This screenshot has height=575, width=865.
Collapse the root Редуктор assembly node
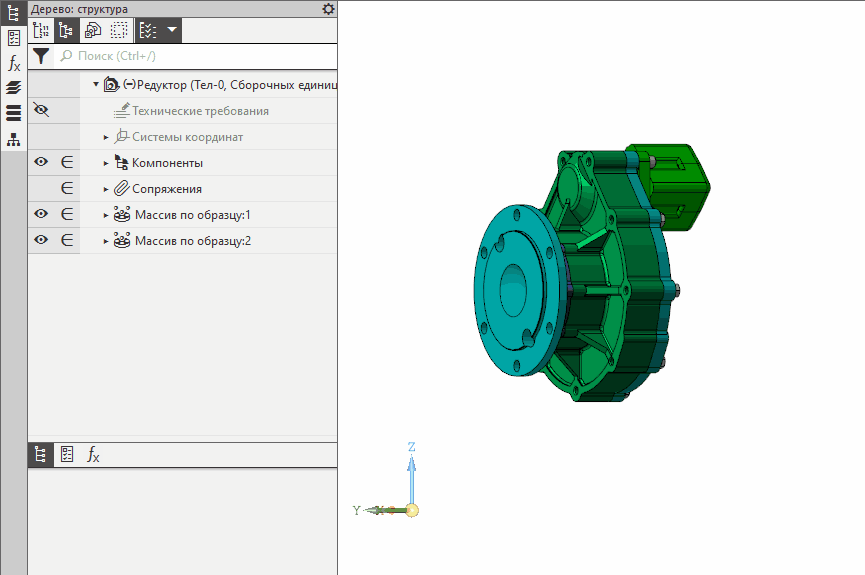(96, 85)
